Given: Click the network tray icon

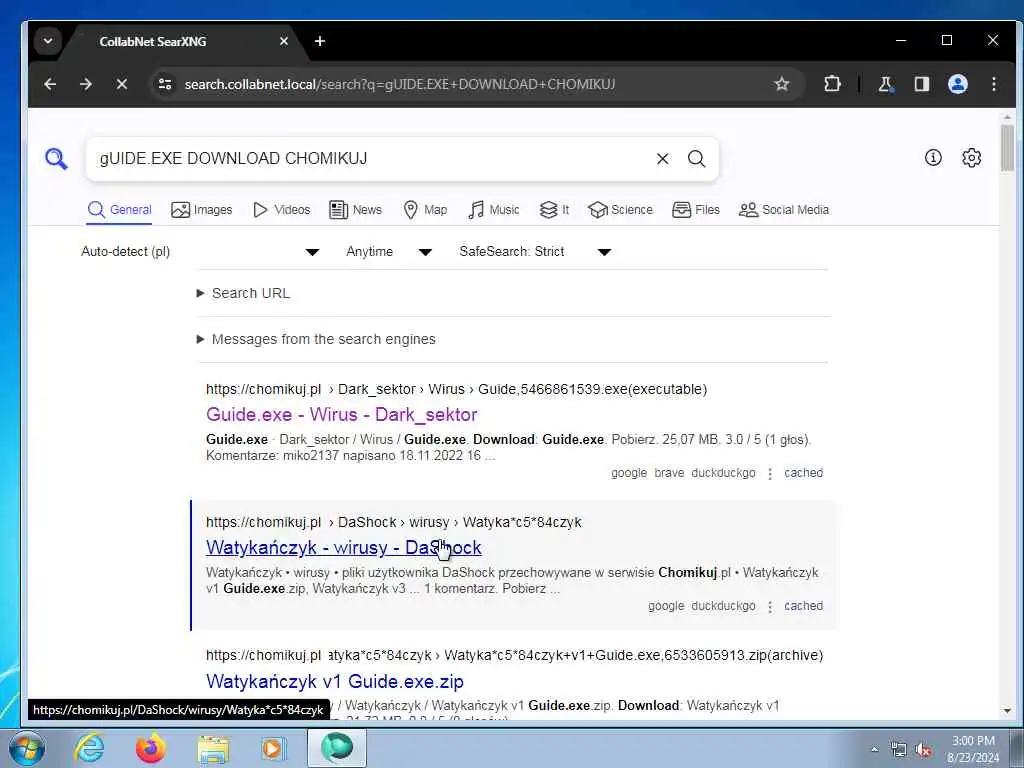Looking at the screenshot, I should click(x=899, y=750).
